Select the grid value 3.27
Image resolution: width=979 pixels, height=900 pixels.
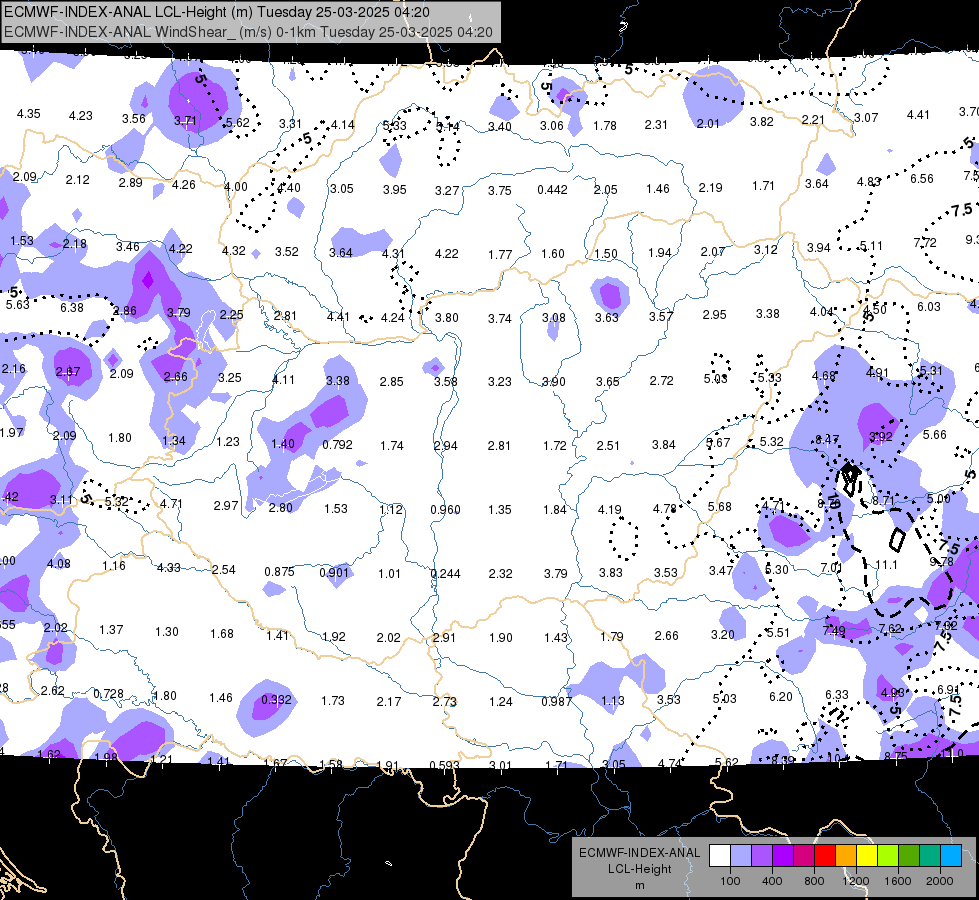click(447, 190)
